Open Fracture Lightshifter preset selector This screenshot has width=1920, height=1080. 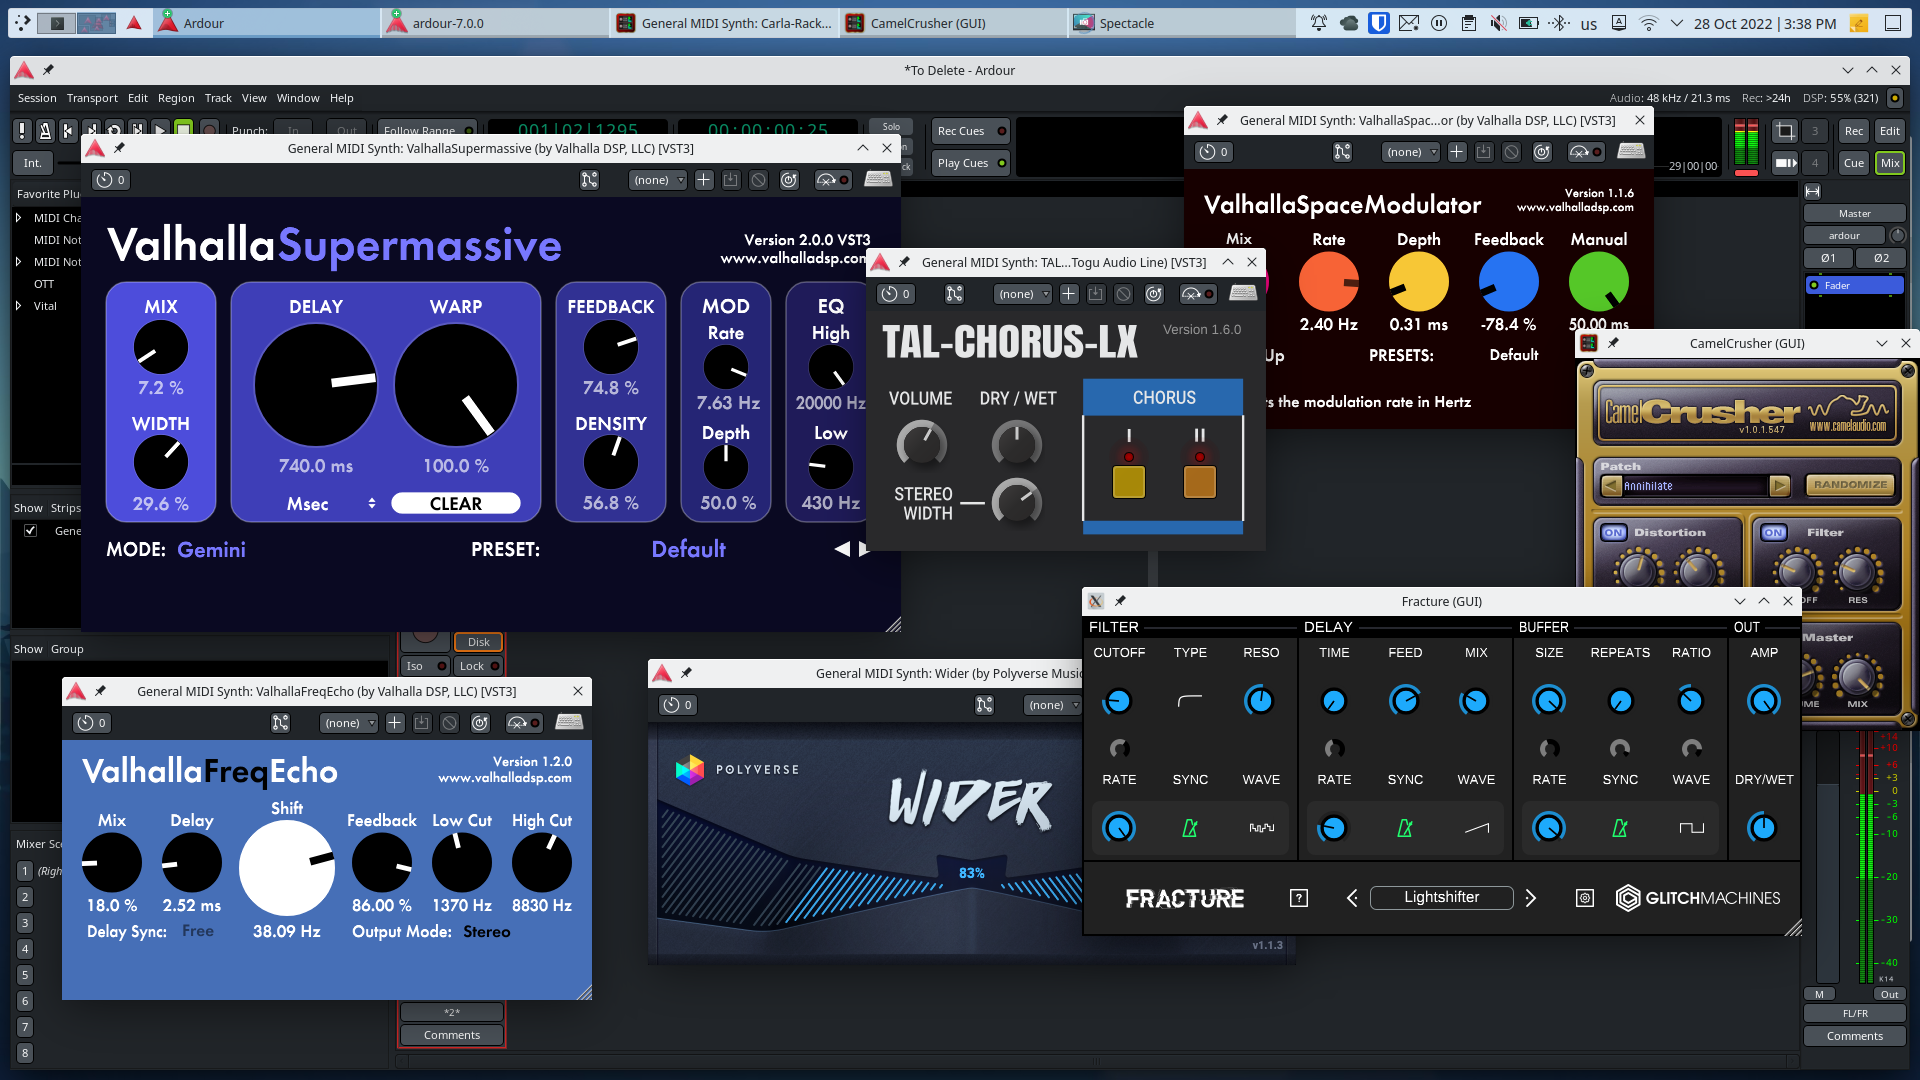click(1441, 897)
